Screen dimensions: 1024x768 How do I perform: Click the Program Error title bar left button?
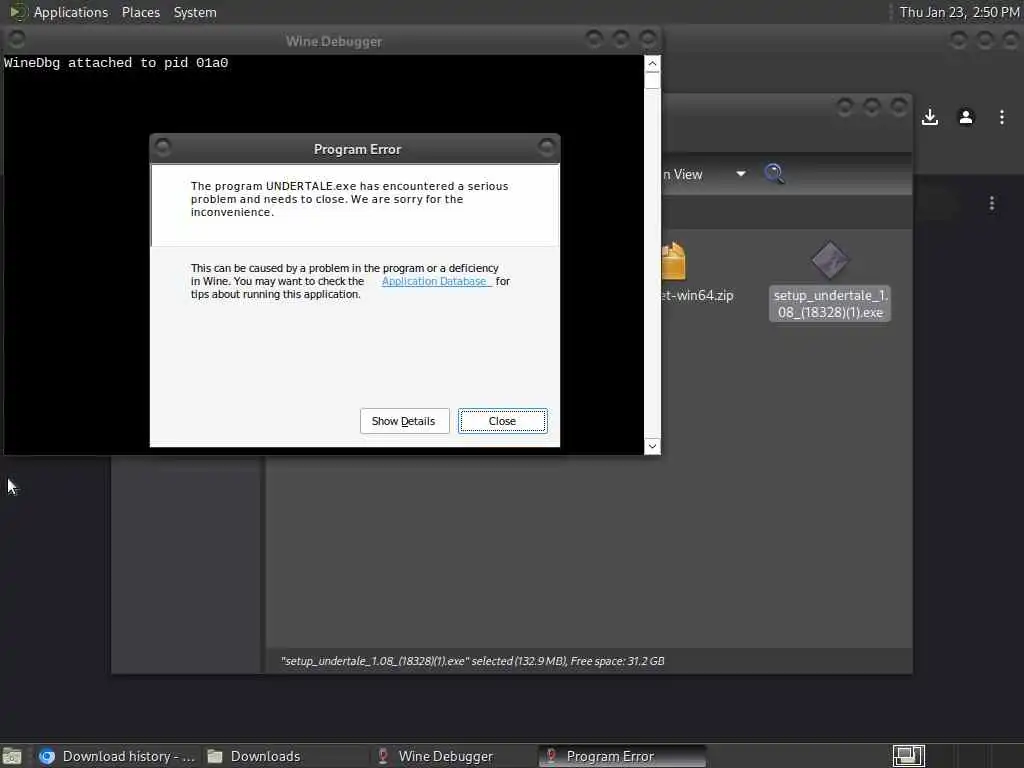(x=163, y=148)
